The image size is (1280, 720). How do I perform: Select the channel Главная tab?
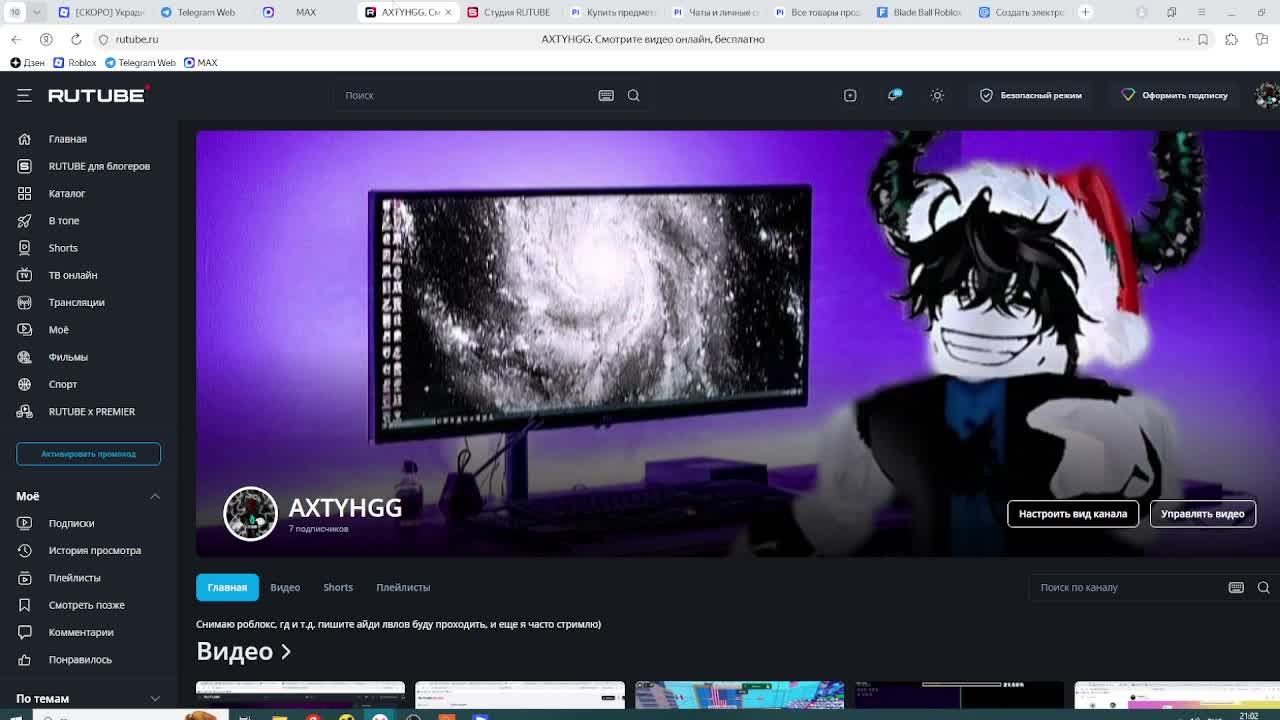click(x=227, y=587)
